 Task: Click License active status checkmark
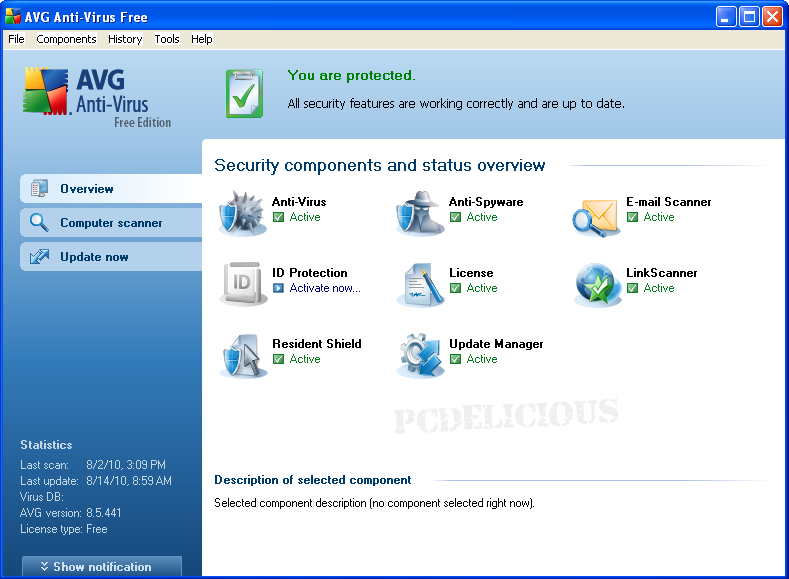455,288
